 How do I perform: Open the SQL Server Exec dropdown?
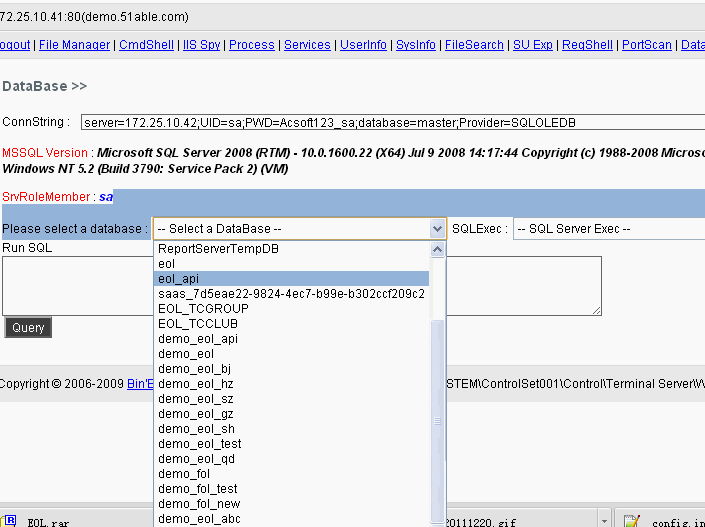[609, 229]
